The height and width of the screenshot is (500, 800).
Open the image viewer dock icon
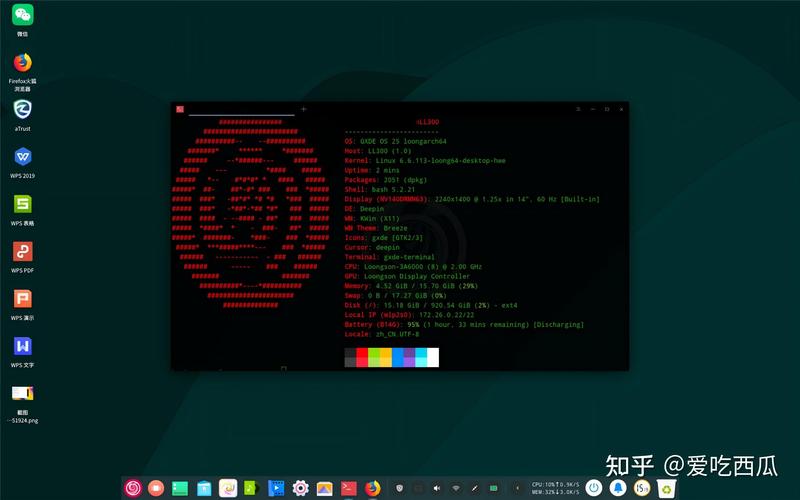pos(324,489)
